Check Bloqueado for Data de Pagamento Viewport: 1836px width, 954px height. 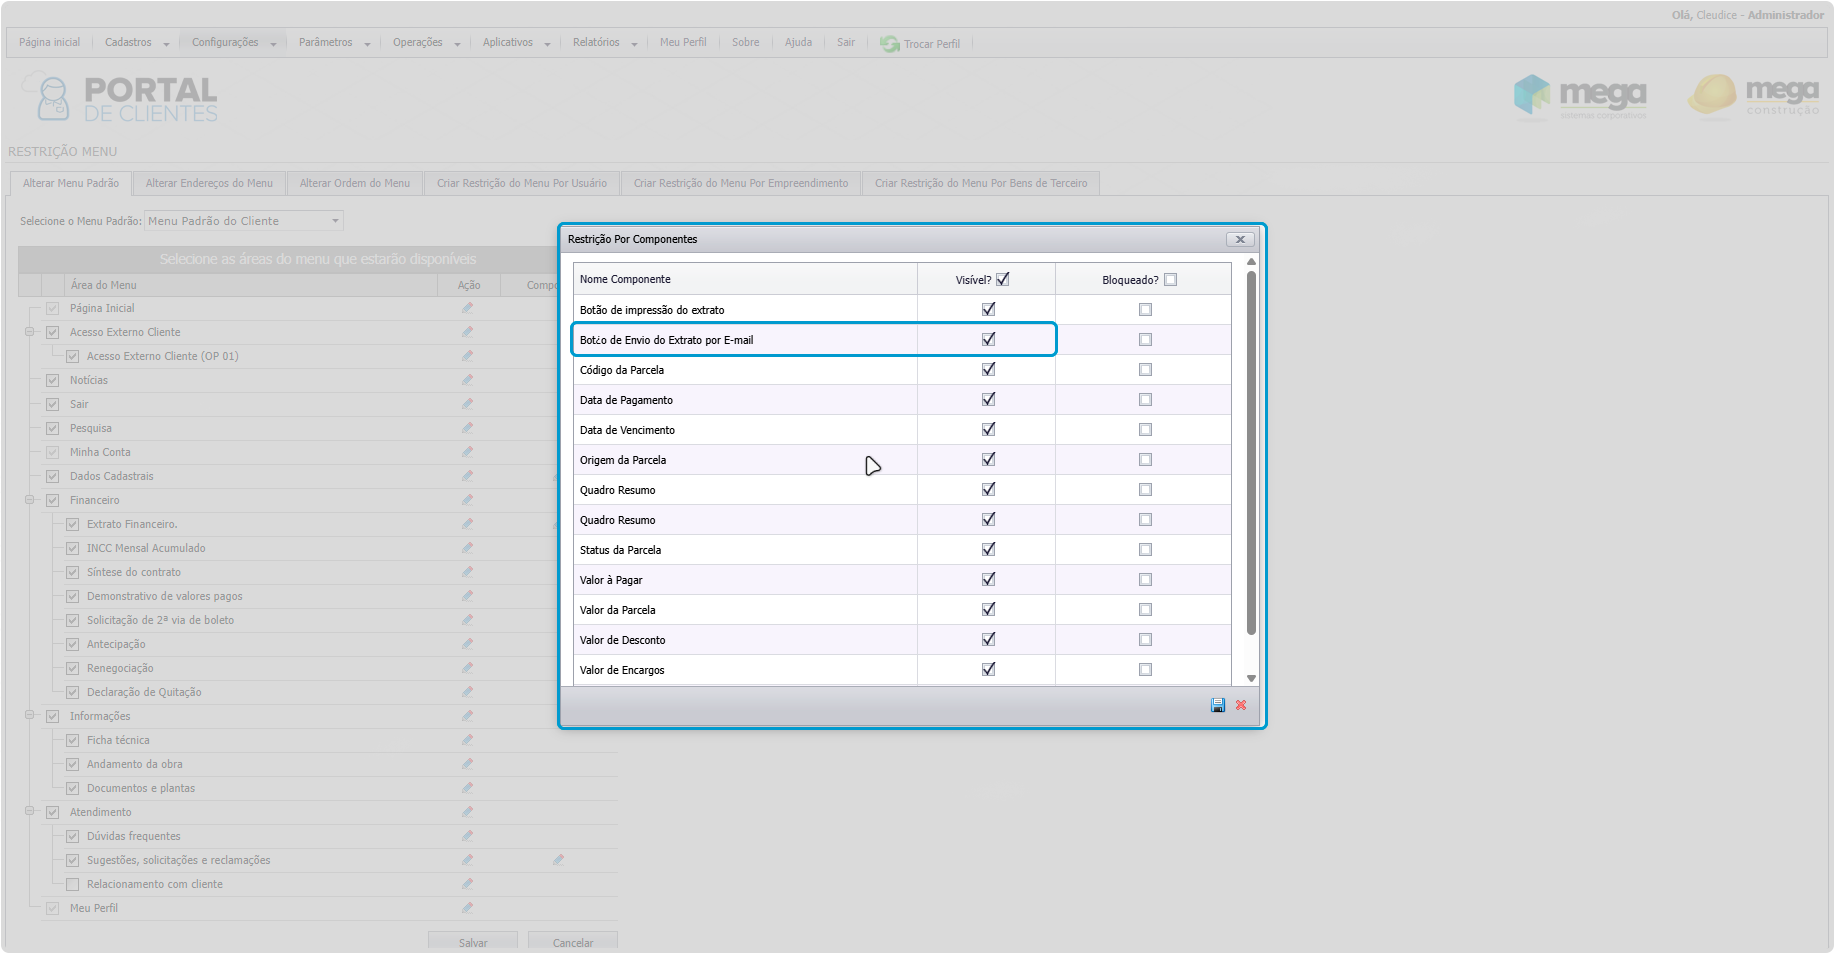click(1145, 400)
